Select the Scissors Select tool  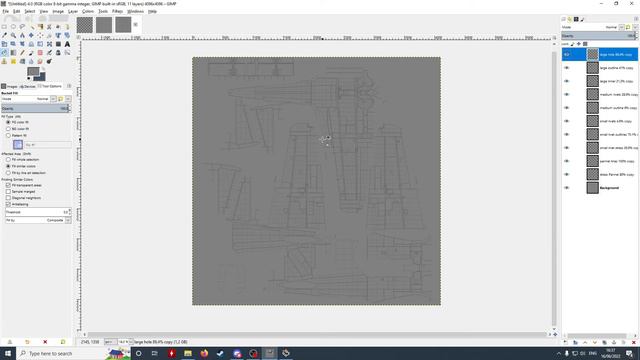[x=49, y=27]
